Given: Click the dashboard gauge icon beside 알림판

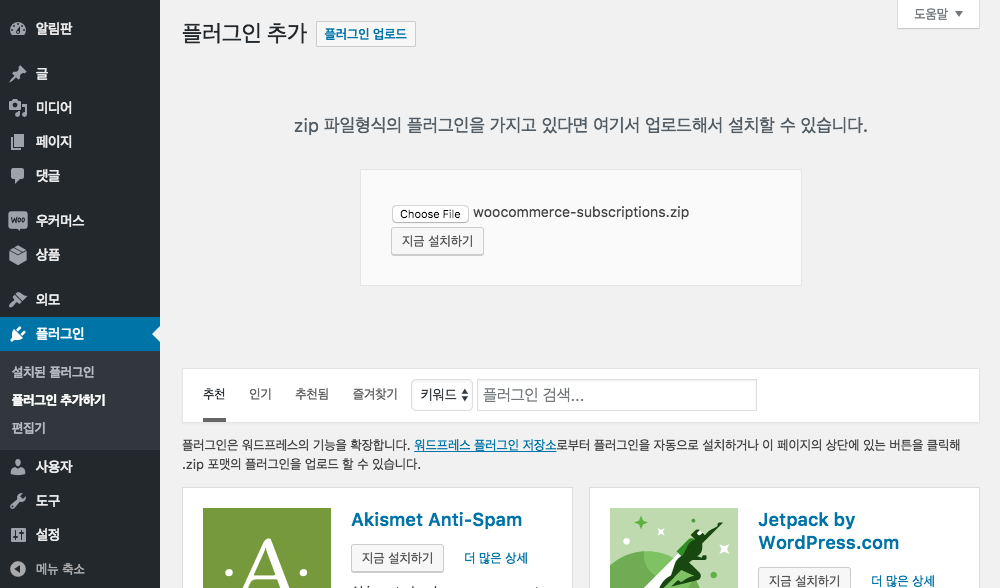Looking at the screenshot, I should click(x=17, y=29).
